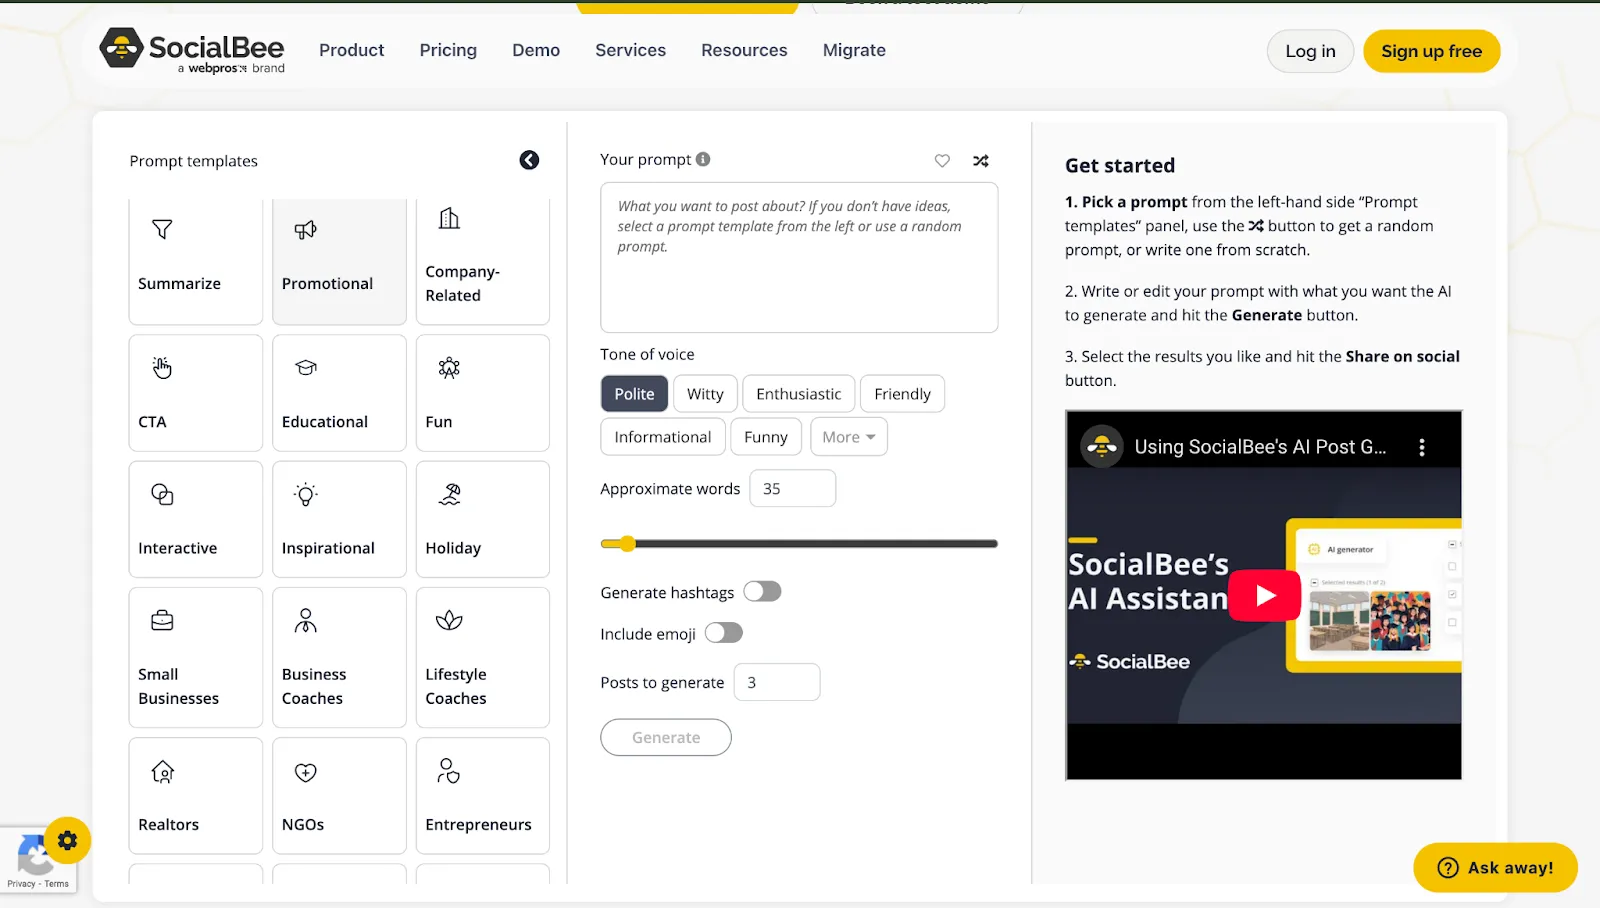Save prompt with the heart icon
1600x908 pixels.
(942, 160)
